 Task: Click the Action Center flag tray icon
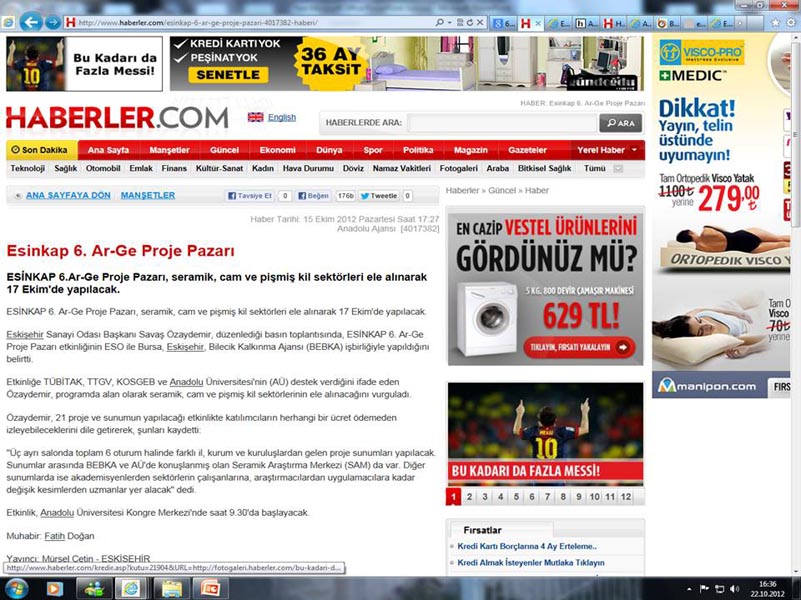704,589
